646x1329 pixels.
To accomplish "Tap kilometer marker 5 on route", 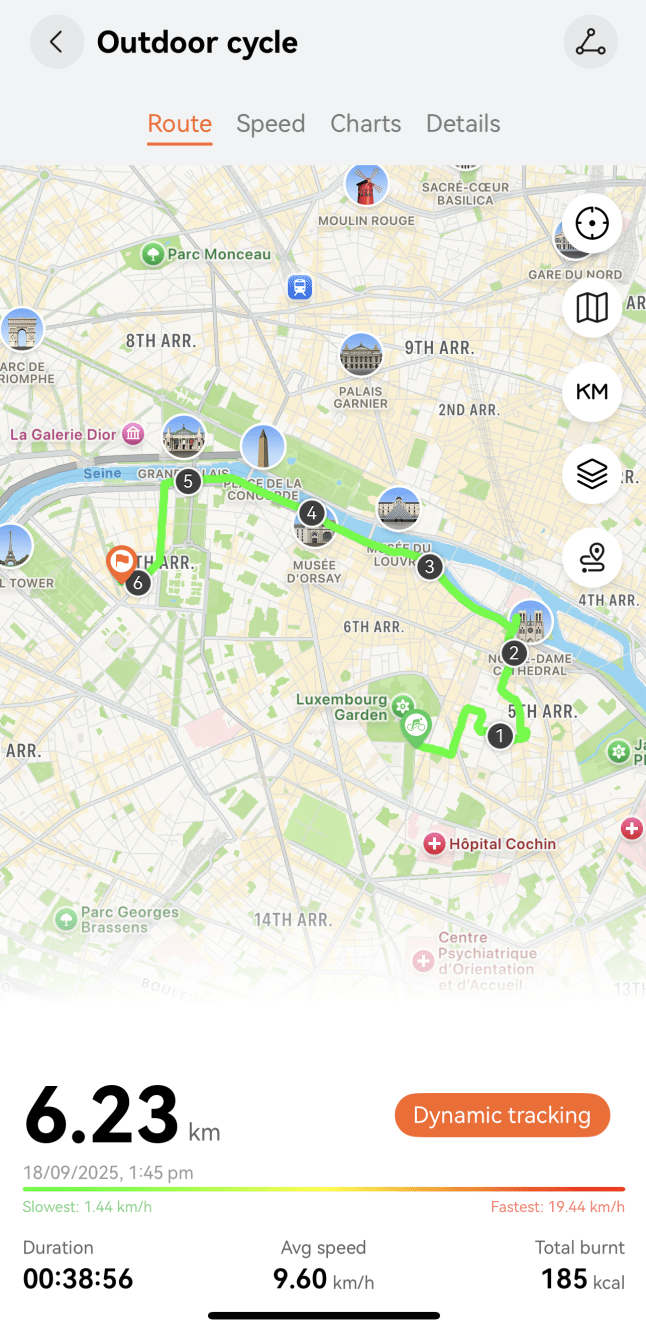I will 187,482.
